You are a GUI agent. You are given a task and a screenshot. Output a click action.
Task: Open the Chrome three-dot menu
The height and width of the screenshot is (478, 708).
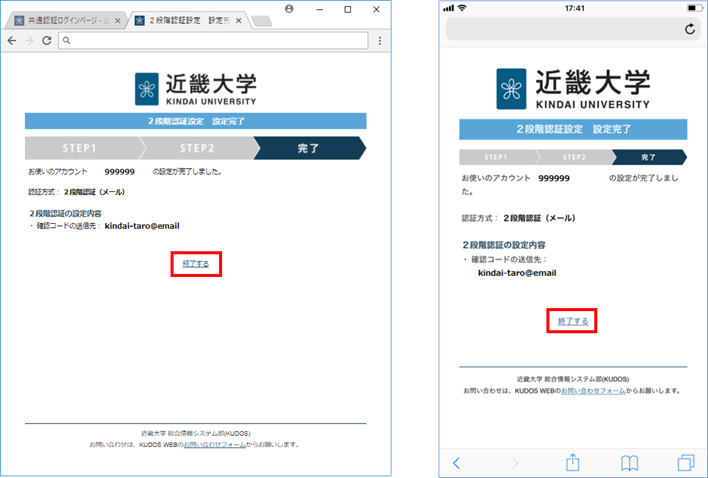coord(379,41)
